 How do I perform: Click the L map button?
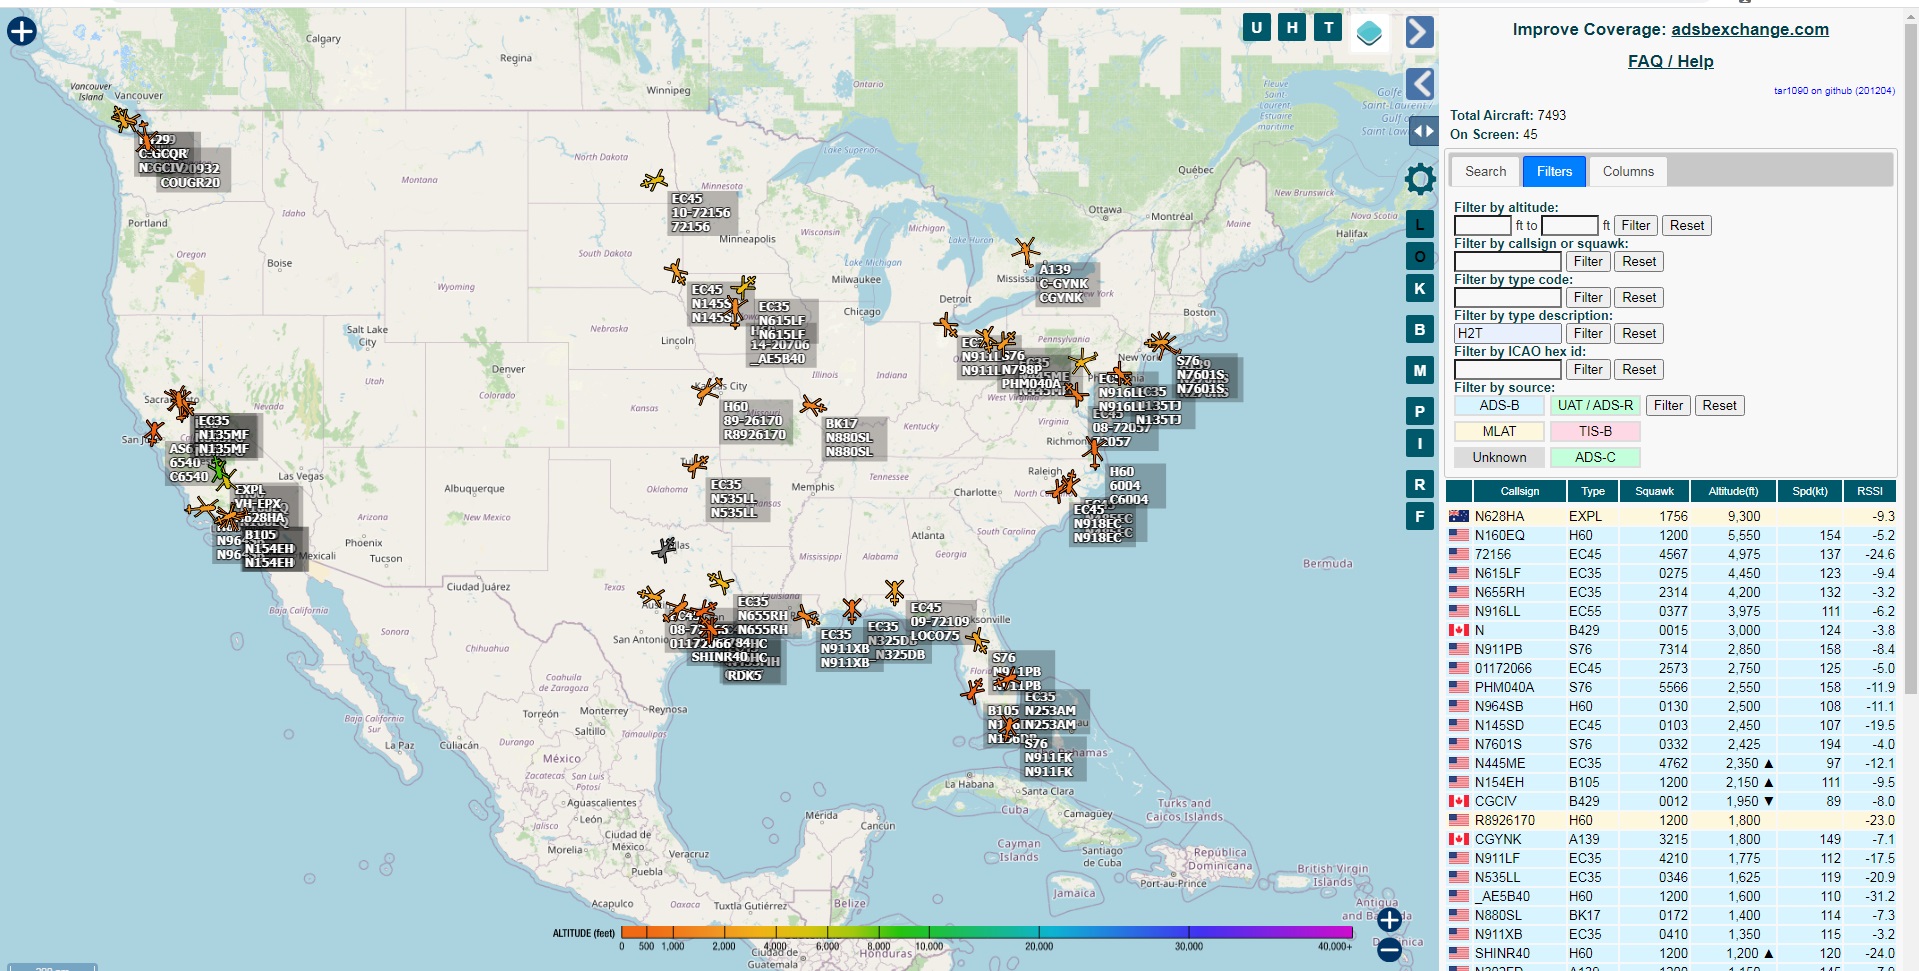pyautogui.click(x=1420, y=225)
